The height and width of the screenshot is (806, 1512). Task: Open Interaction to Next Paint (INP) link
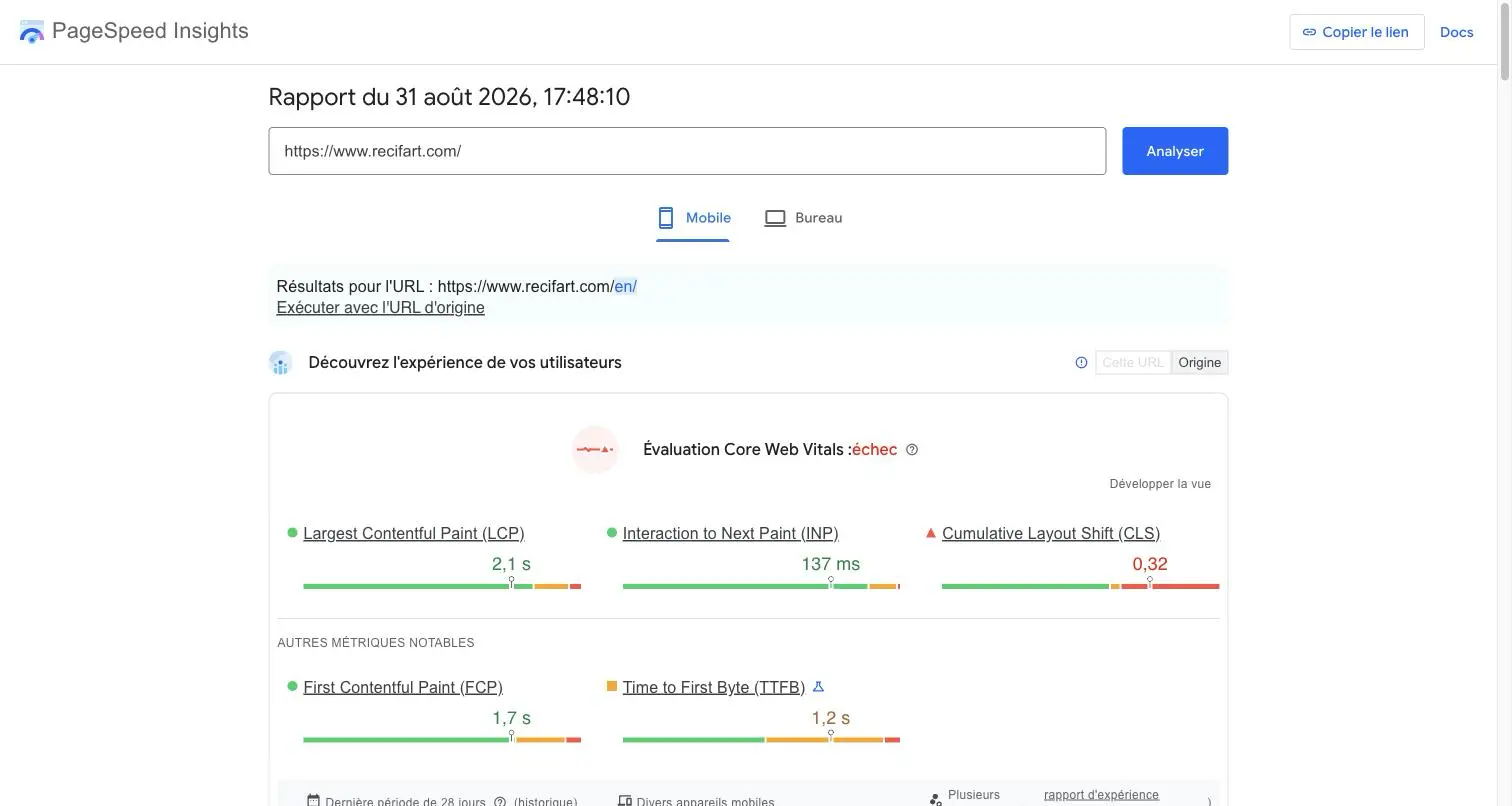coord(730,534)
